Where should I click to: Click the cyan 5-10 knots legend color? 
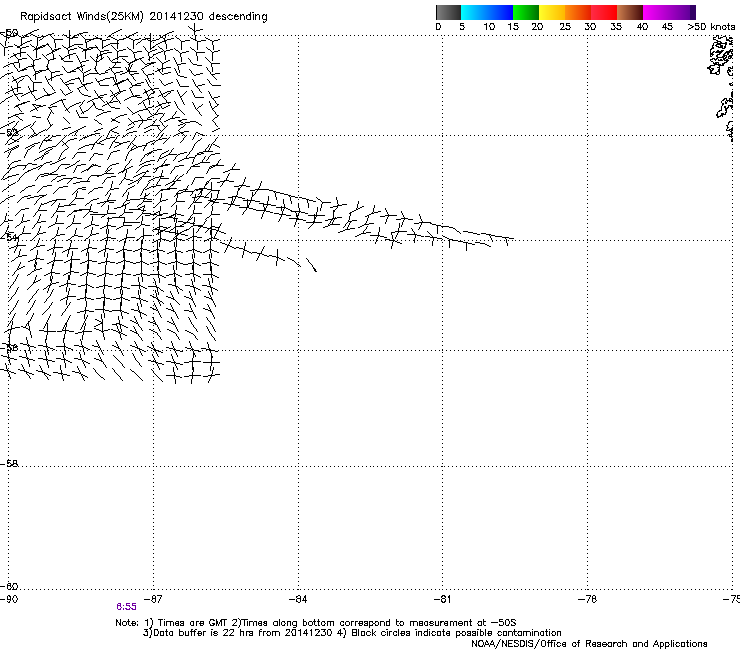(474, 12)
